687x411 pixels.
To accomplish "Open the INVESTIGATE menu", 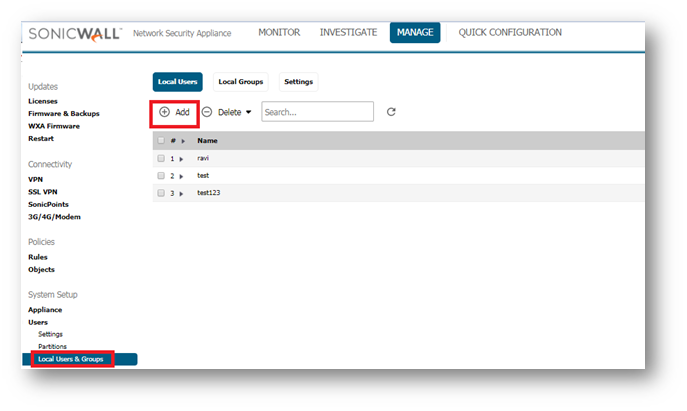I will pyautogui.click(x=348, y=33).
